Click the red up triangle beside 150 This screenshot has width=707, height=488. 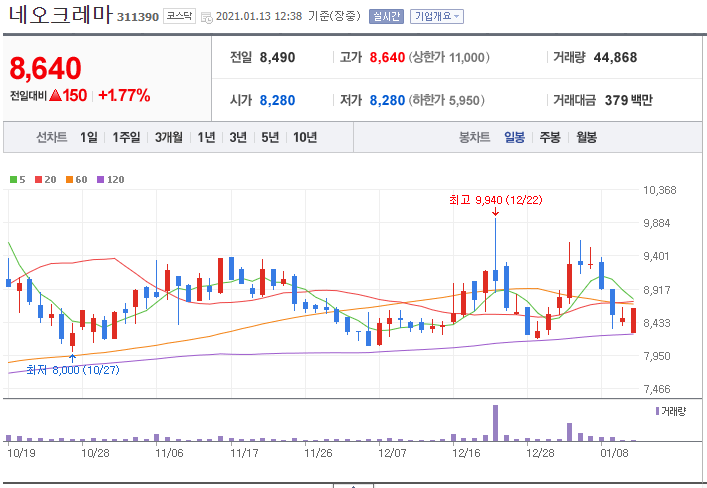pyautogui.click(x=55, y=95)
